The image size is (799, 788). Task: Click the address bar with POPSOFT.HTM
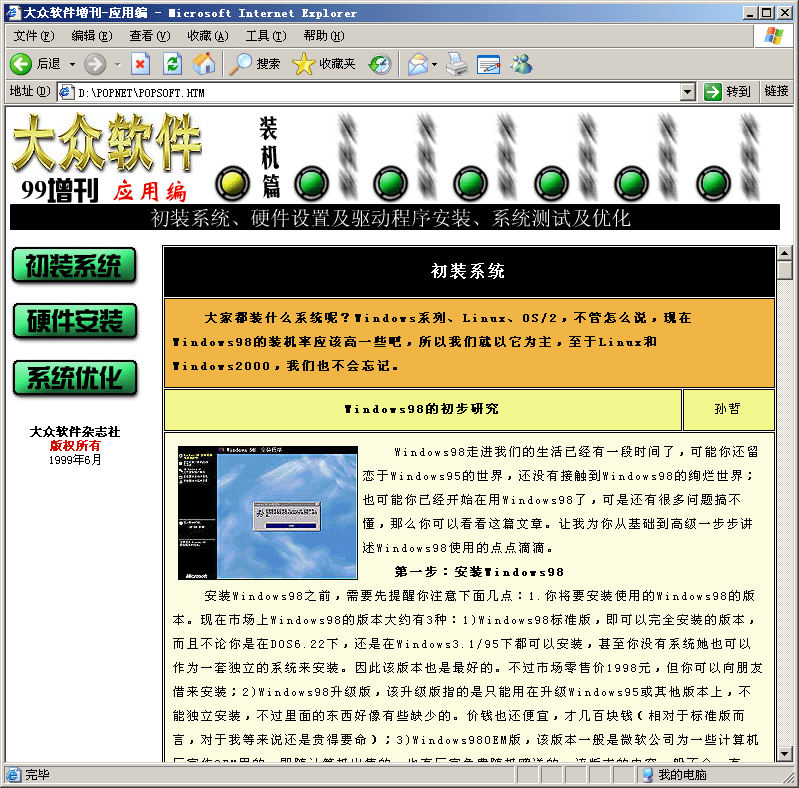377,93
